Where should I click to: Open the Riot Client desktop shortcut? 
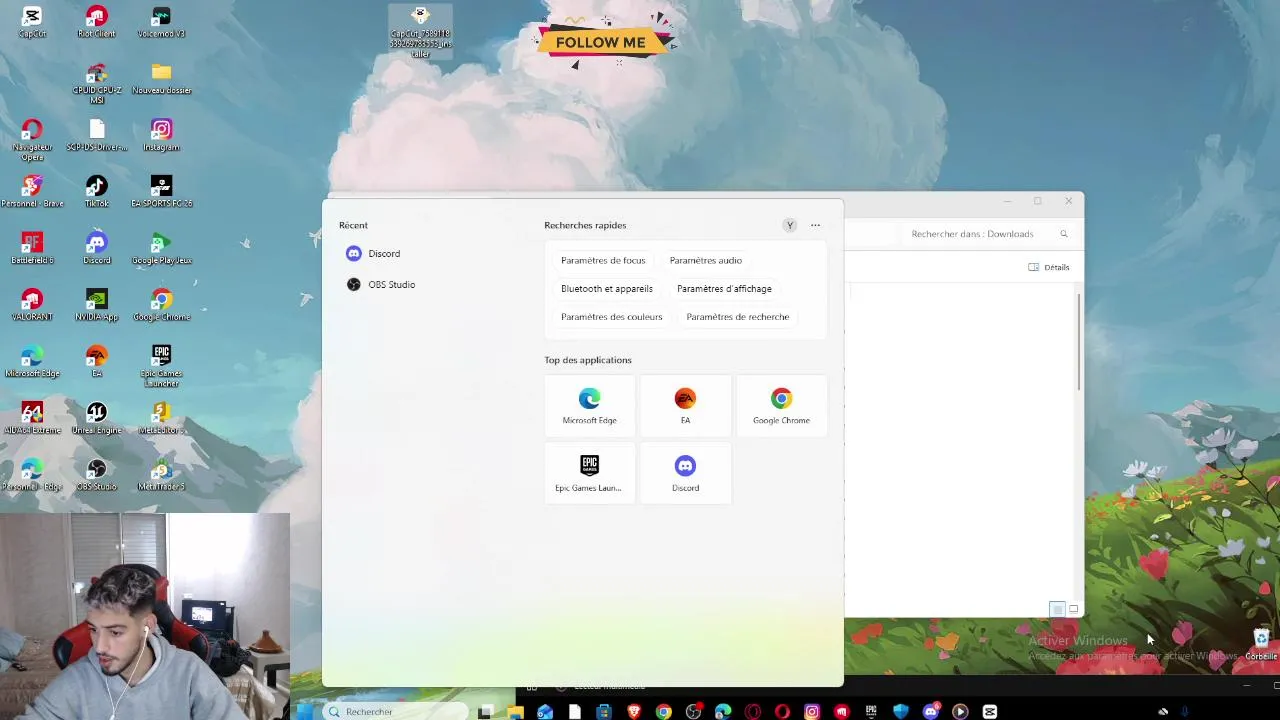(96, 22)
